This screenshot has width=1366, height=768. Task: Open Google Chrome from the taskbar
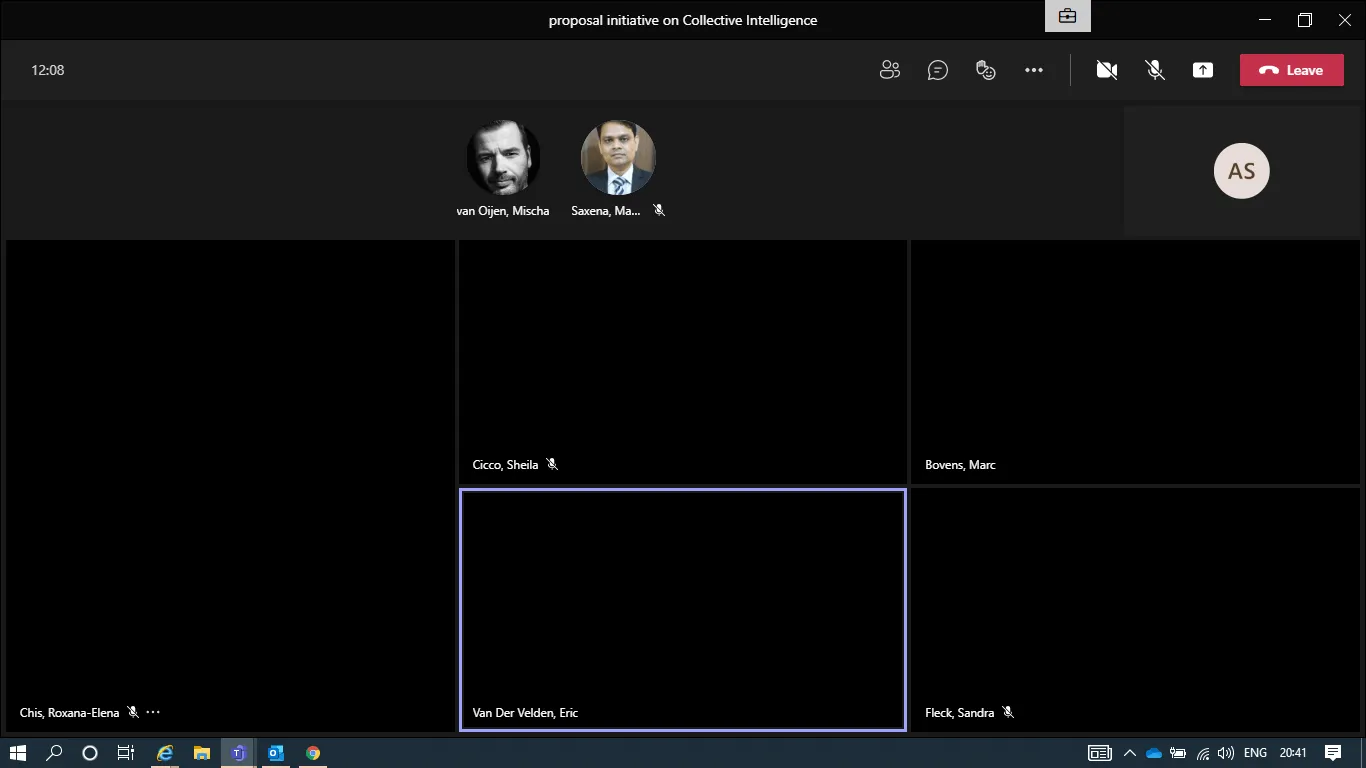(313, 752)
